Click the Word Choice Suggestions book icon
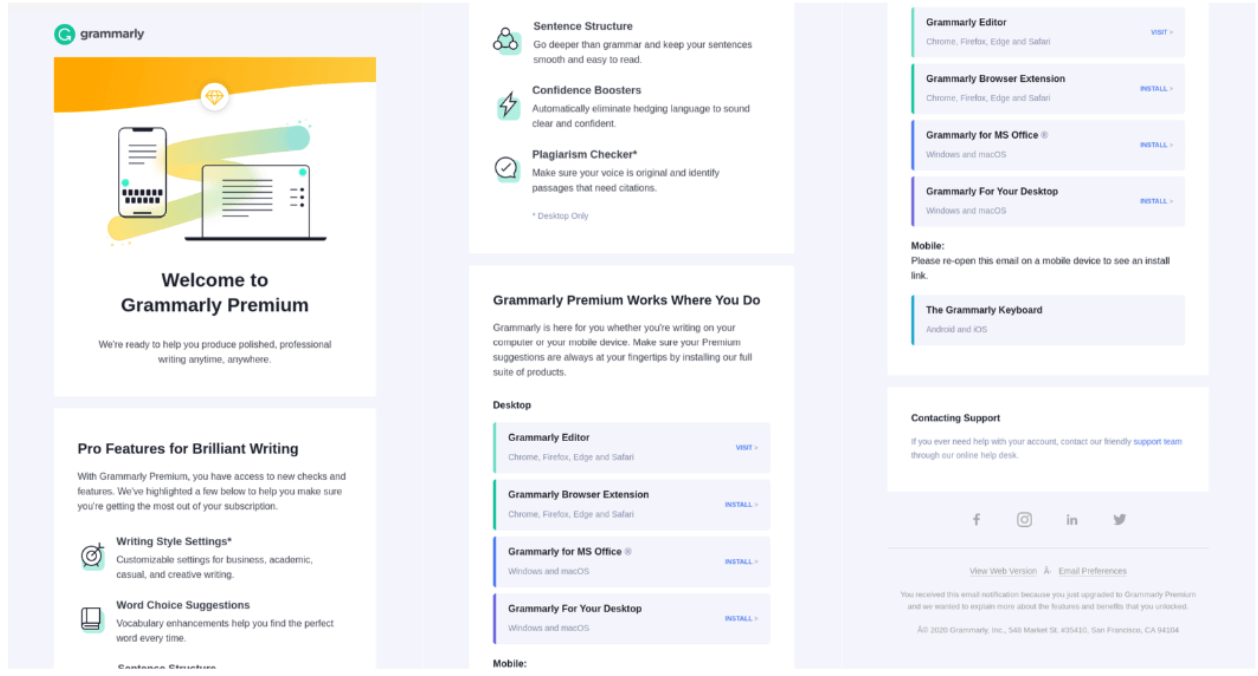Image resolution: width=1258 pixels, height=676 pixels. [x=92, y=618]
